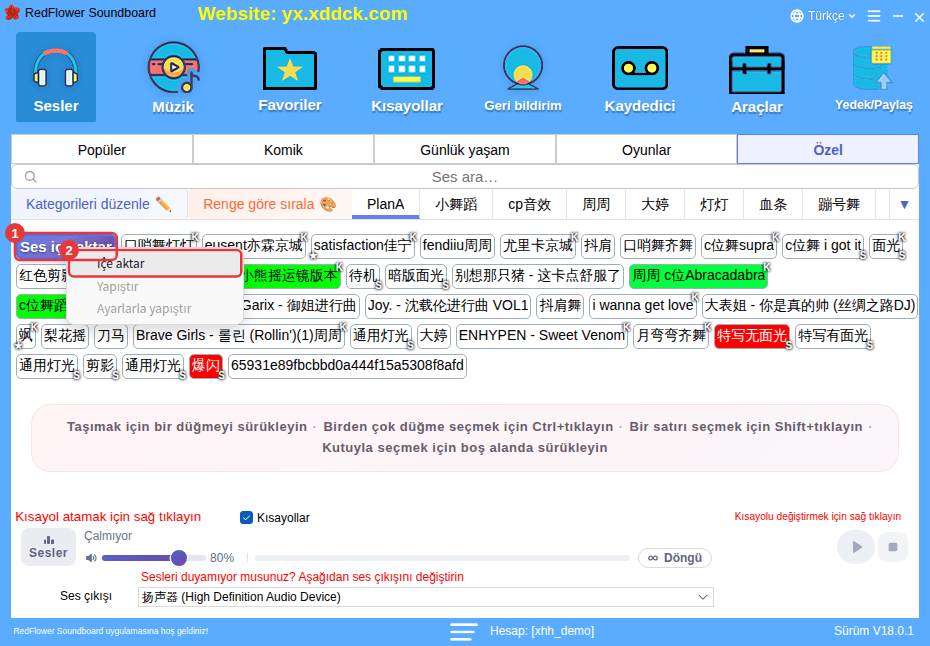
Task: Click the playback progress bar
Action: click(442, 558)
